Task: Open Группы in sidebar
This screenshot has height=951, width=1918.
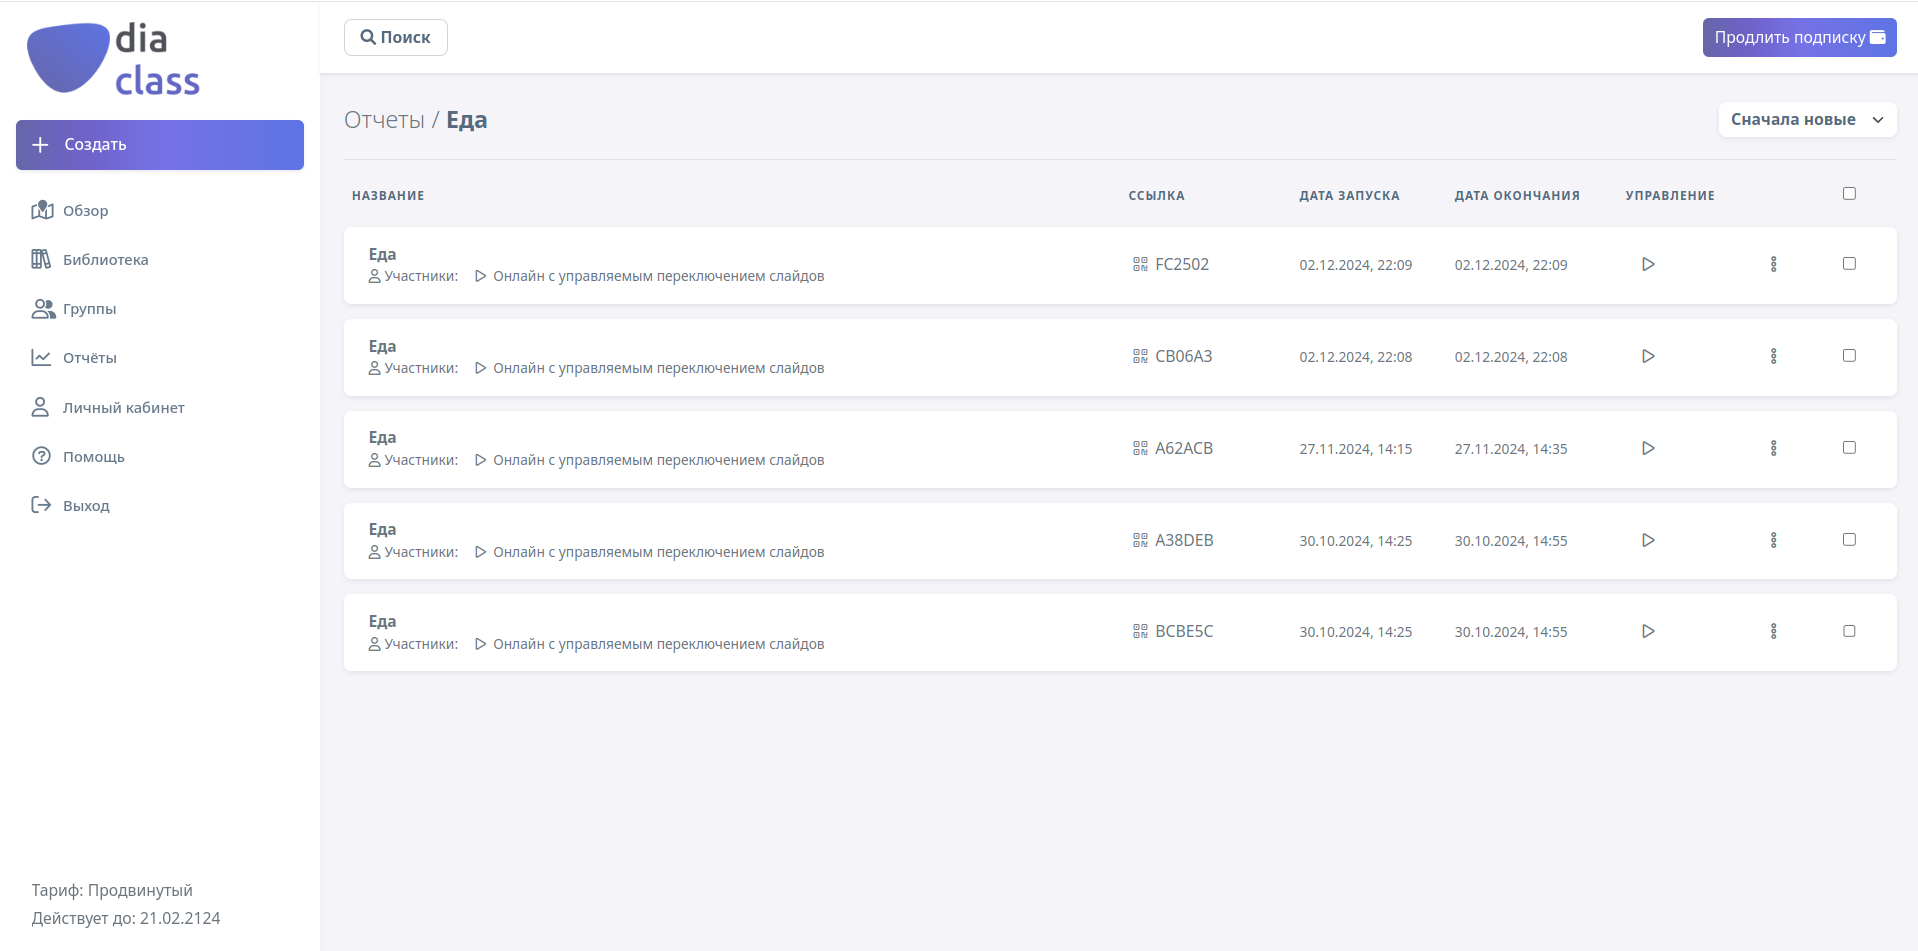Action: tap(74, 308)
